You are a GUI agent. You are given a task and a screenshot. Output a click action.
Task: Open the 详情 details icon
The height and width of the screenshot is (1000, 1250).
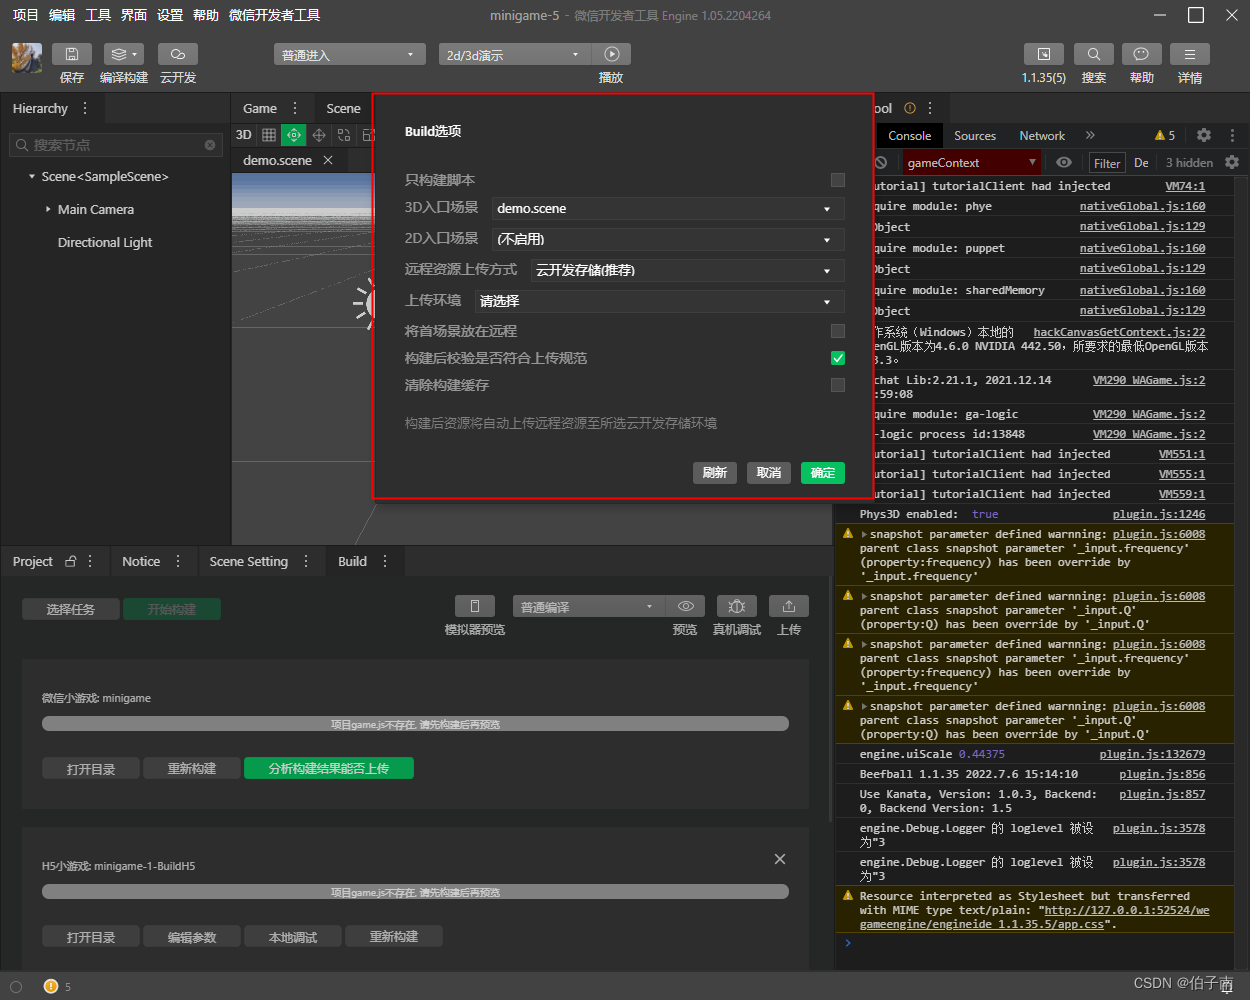pos(1190,54)
